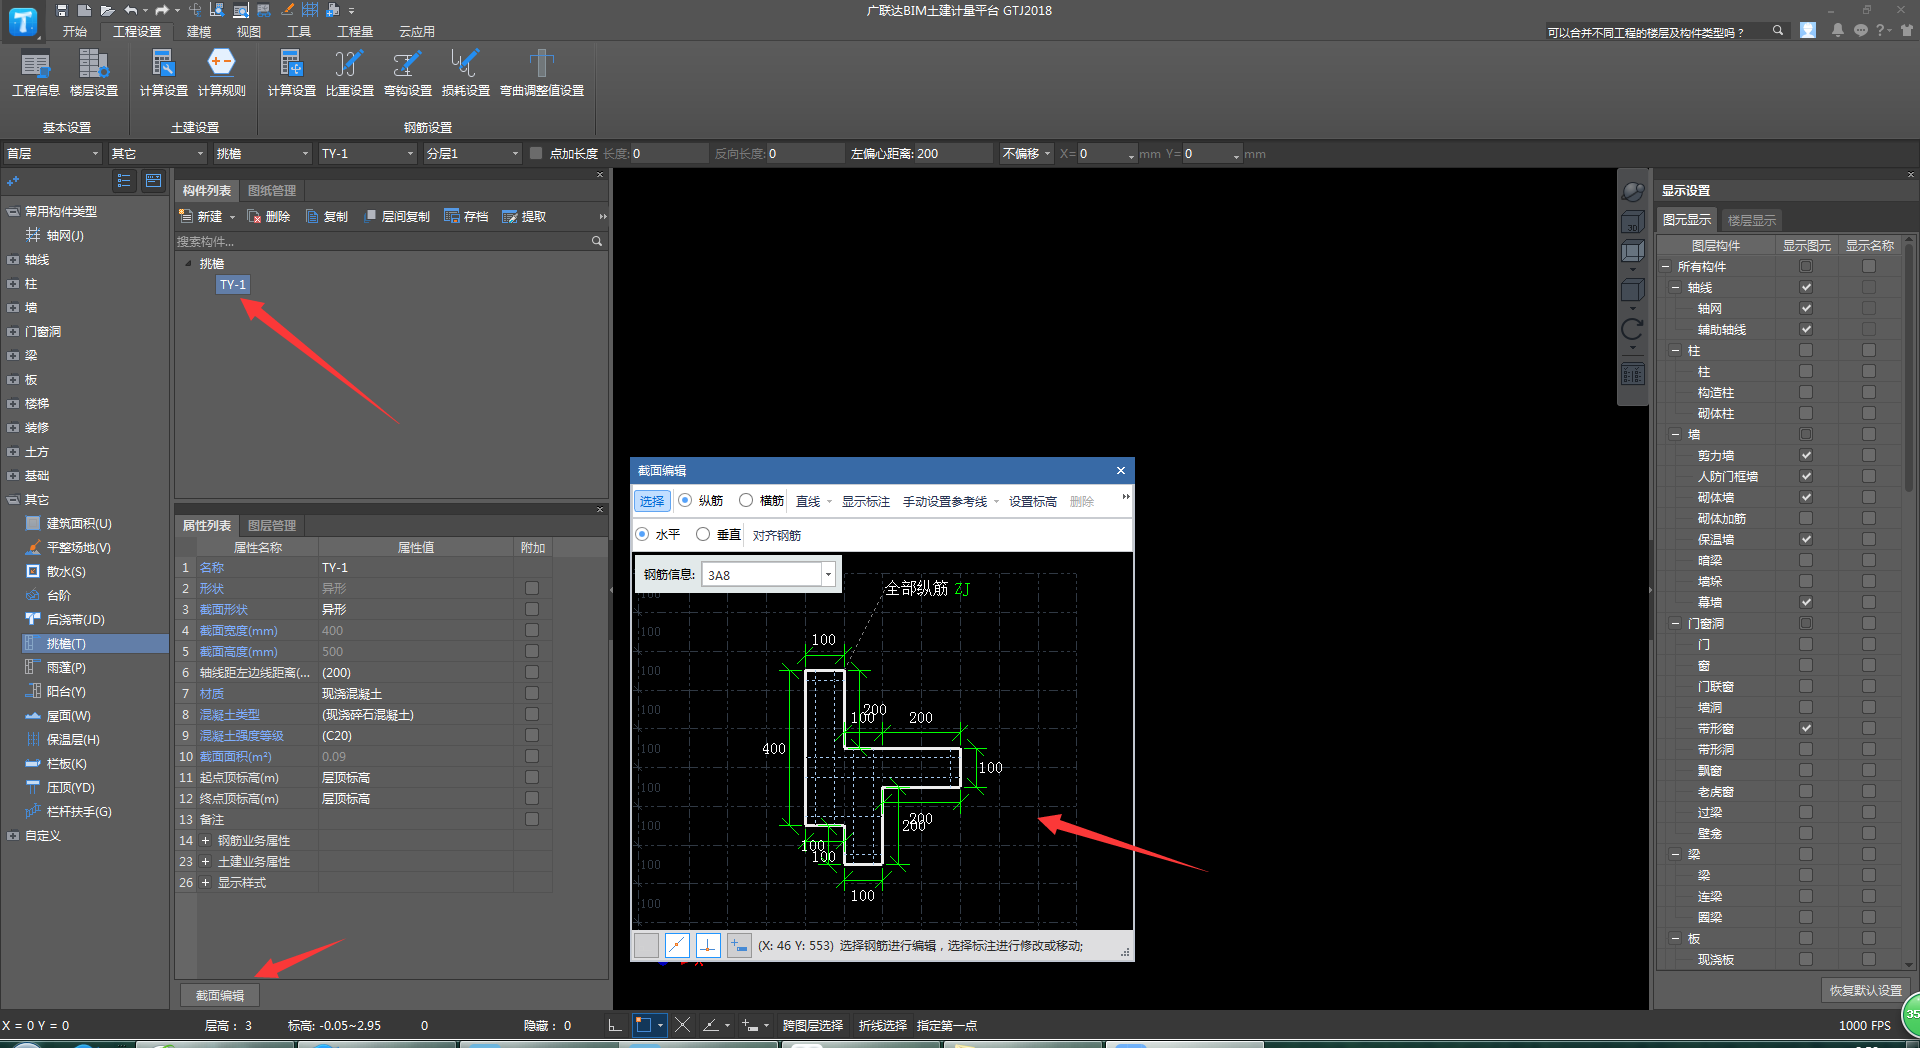Image resolution: width=1920 pixels, height=1048 pixels.
Task: Click the rotate view icon in canvas toolbar
Action: (1632, 329)
